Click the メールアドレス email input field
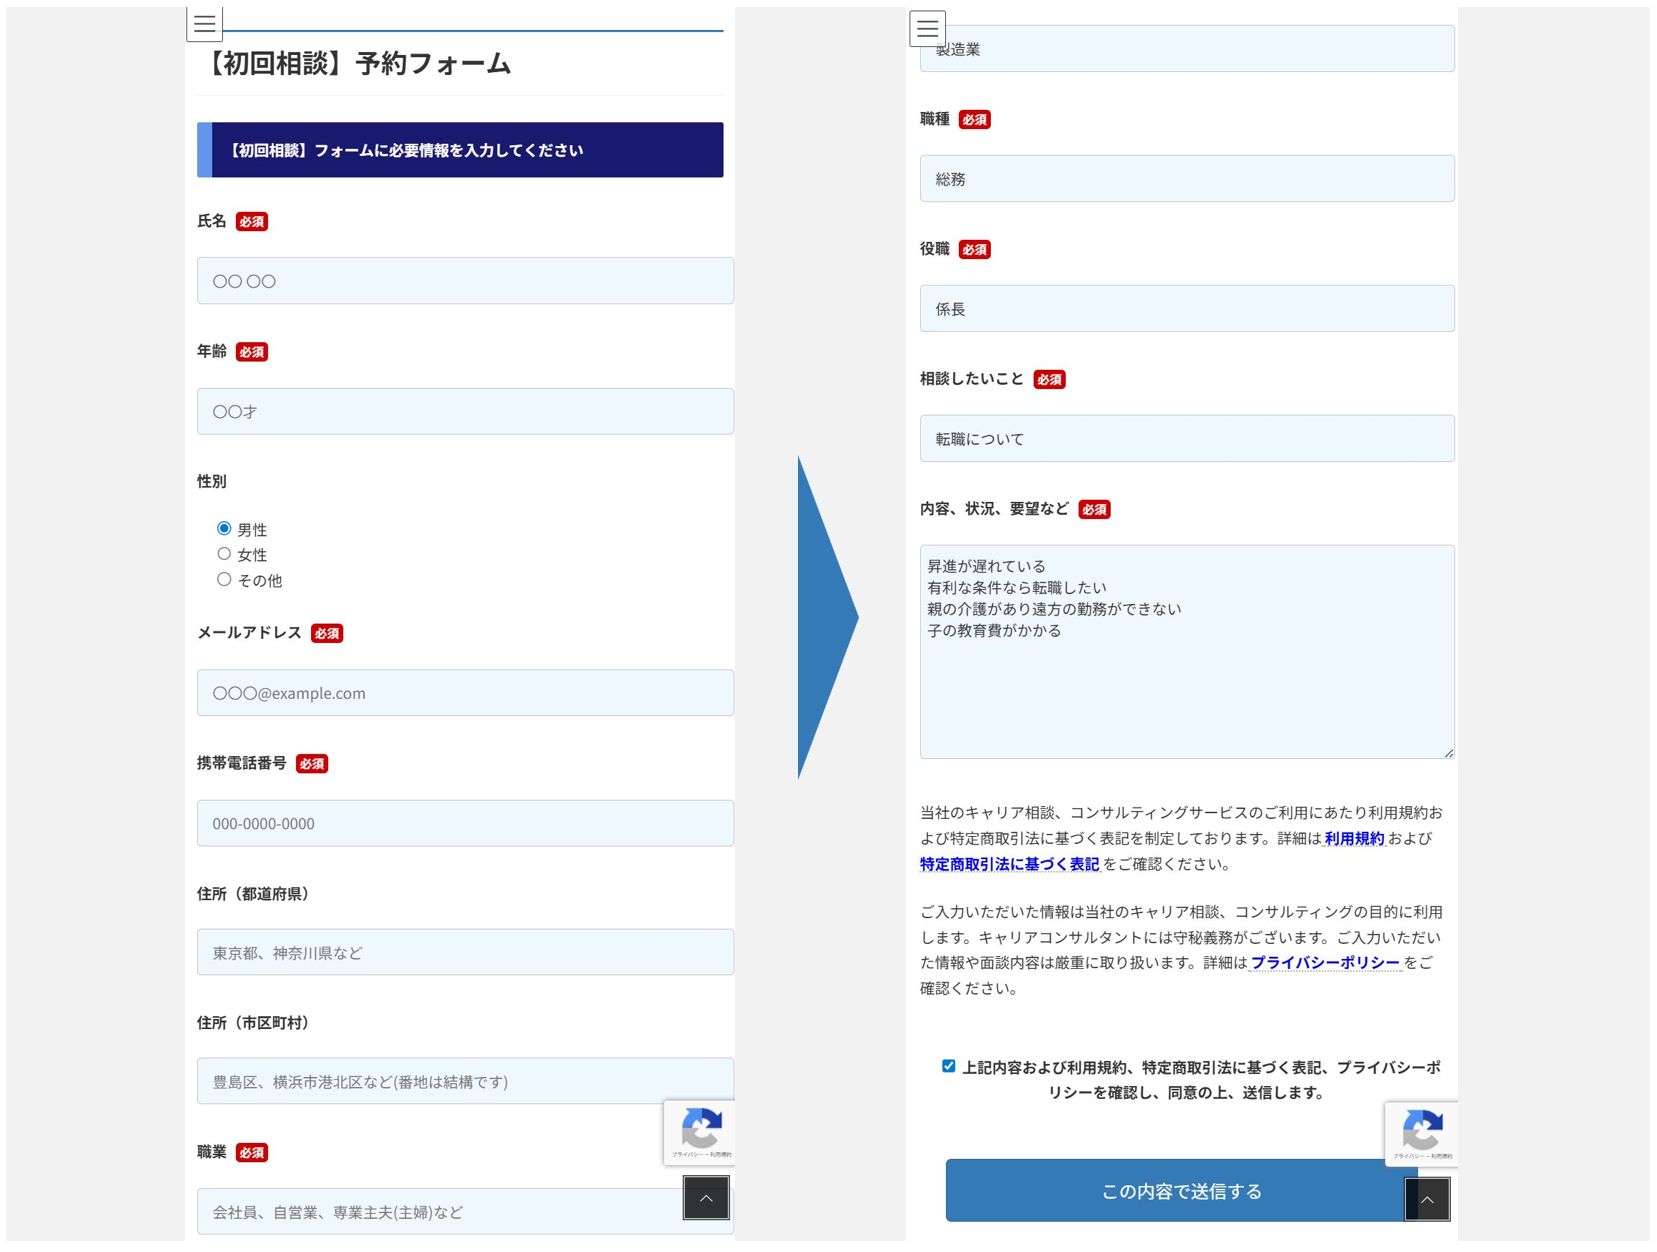This screenshot has height=1252, width=1657. 465,693
